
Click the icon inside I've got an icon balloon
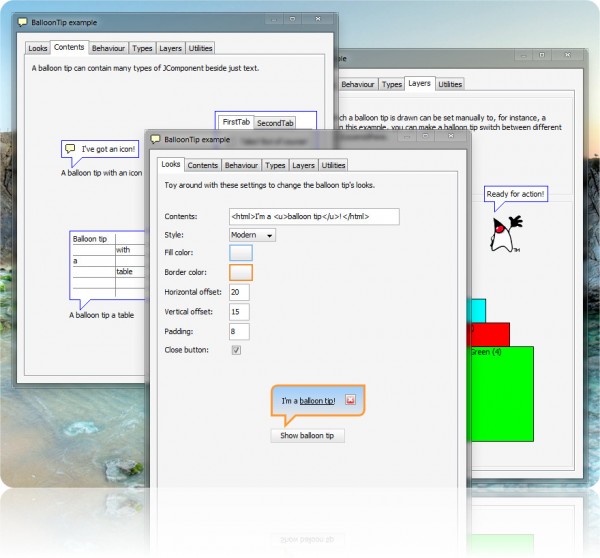70,148
